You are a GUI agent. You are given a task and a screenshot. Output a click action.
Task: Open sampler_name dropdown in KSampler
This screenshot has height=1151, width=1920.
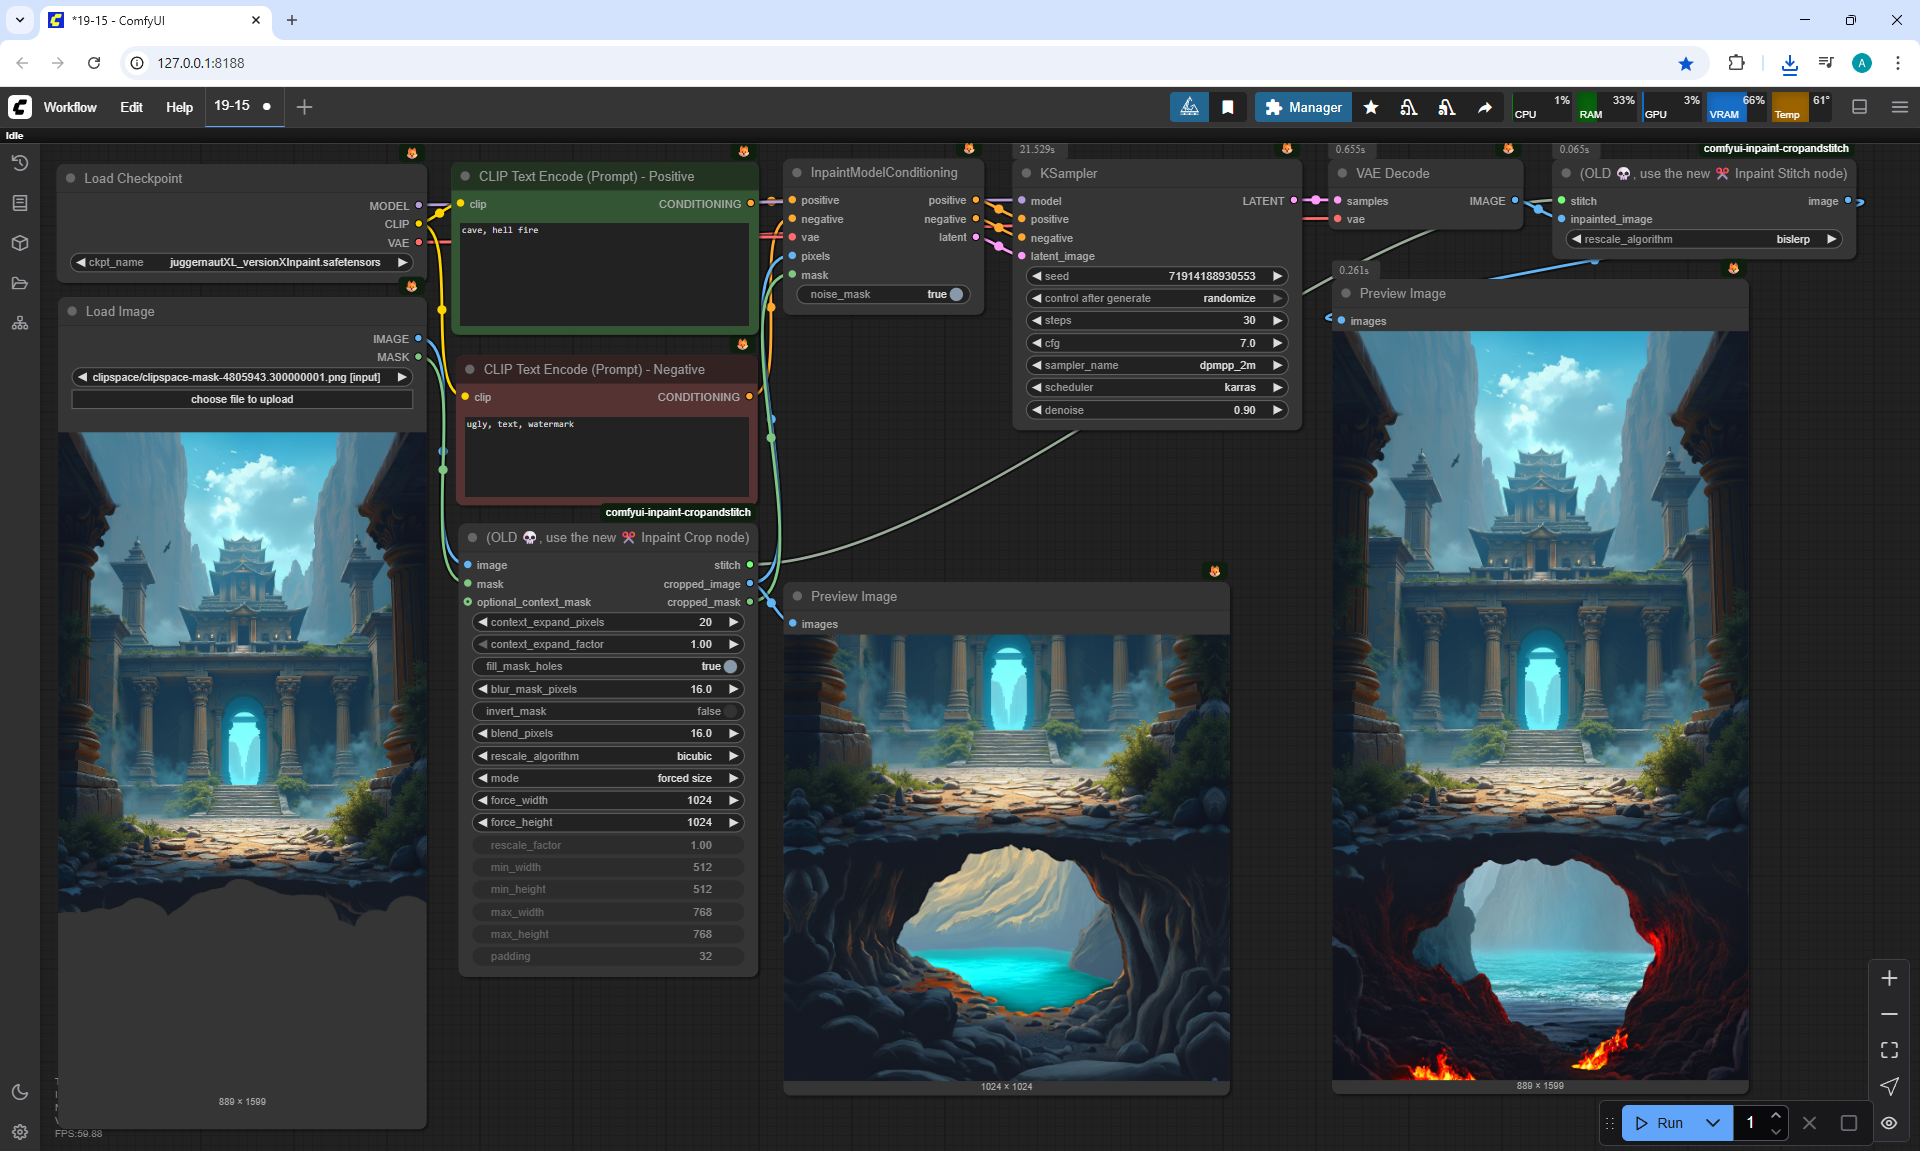[x=1156, y=365]
